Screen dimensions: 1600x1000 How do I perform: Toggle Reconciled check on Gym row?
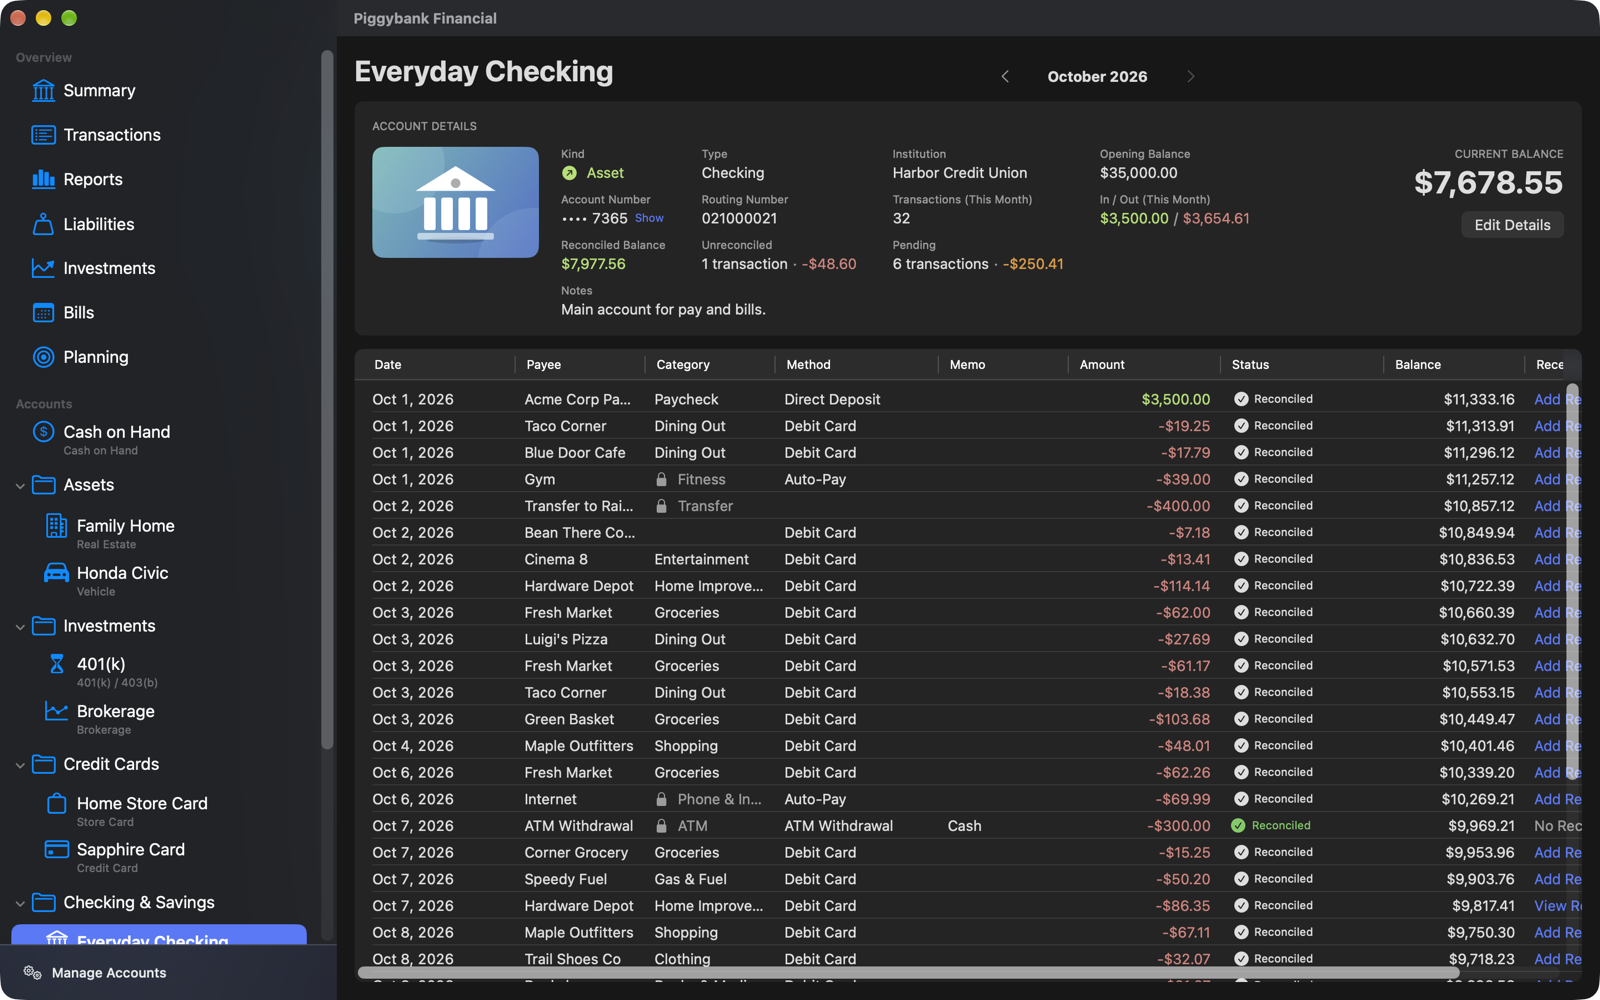[x=1241, y=479]
